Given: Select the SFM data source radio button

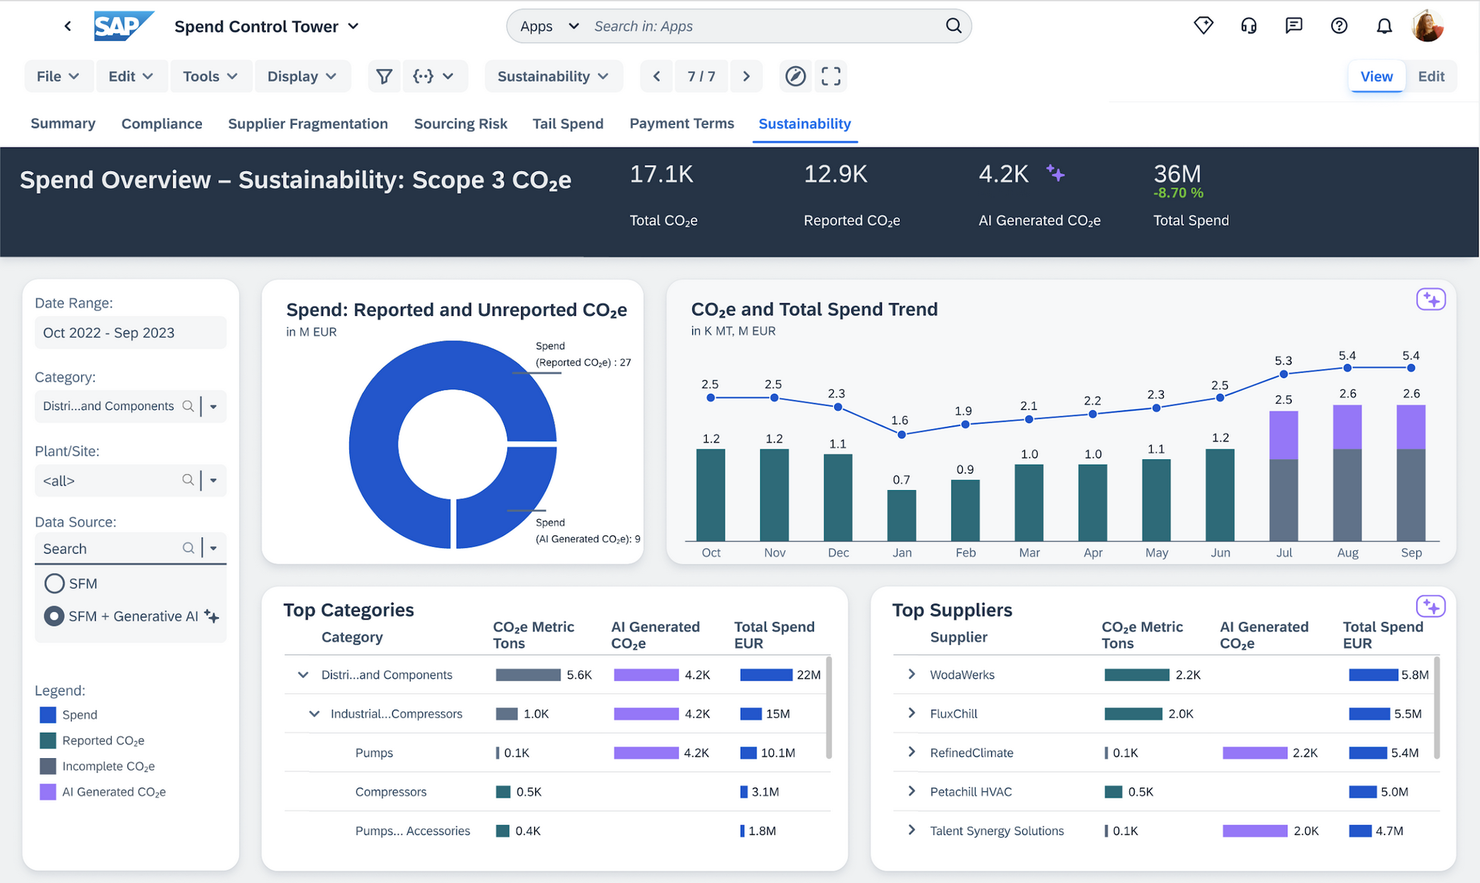Looking at the screenshot, I should pyautogui.click(x=57, y=583).
